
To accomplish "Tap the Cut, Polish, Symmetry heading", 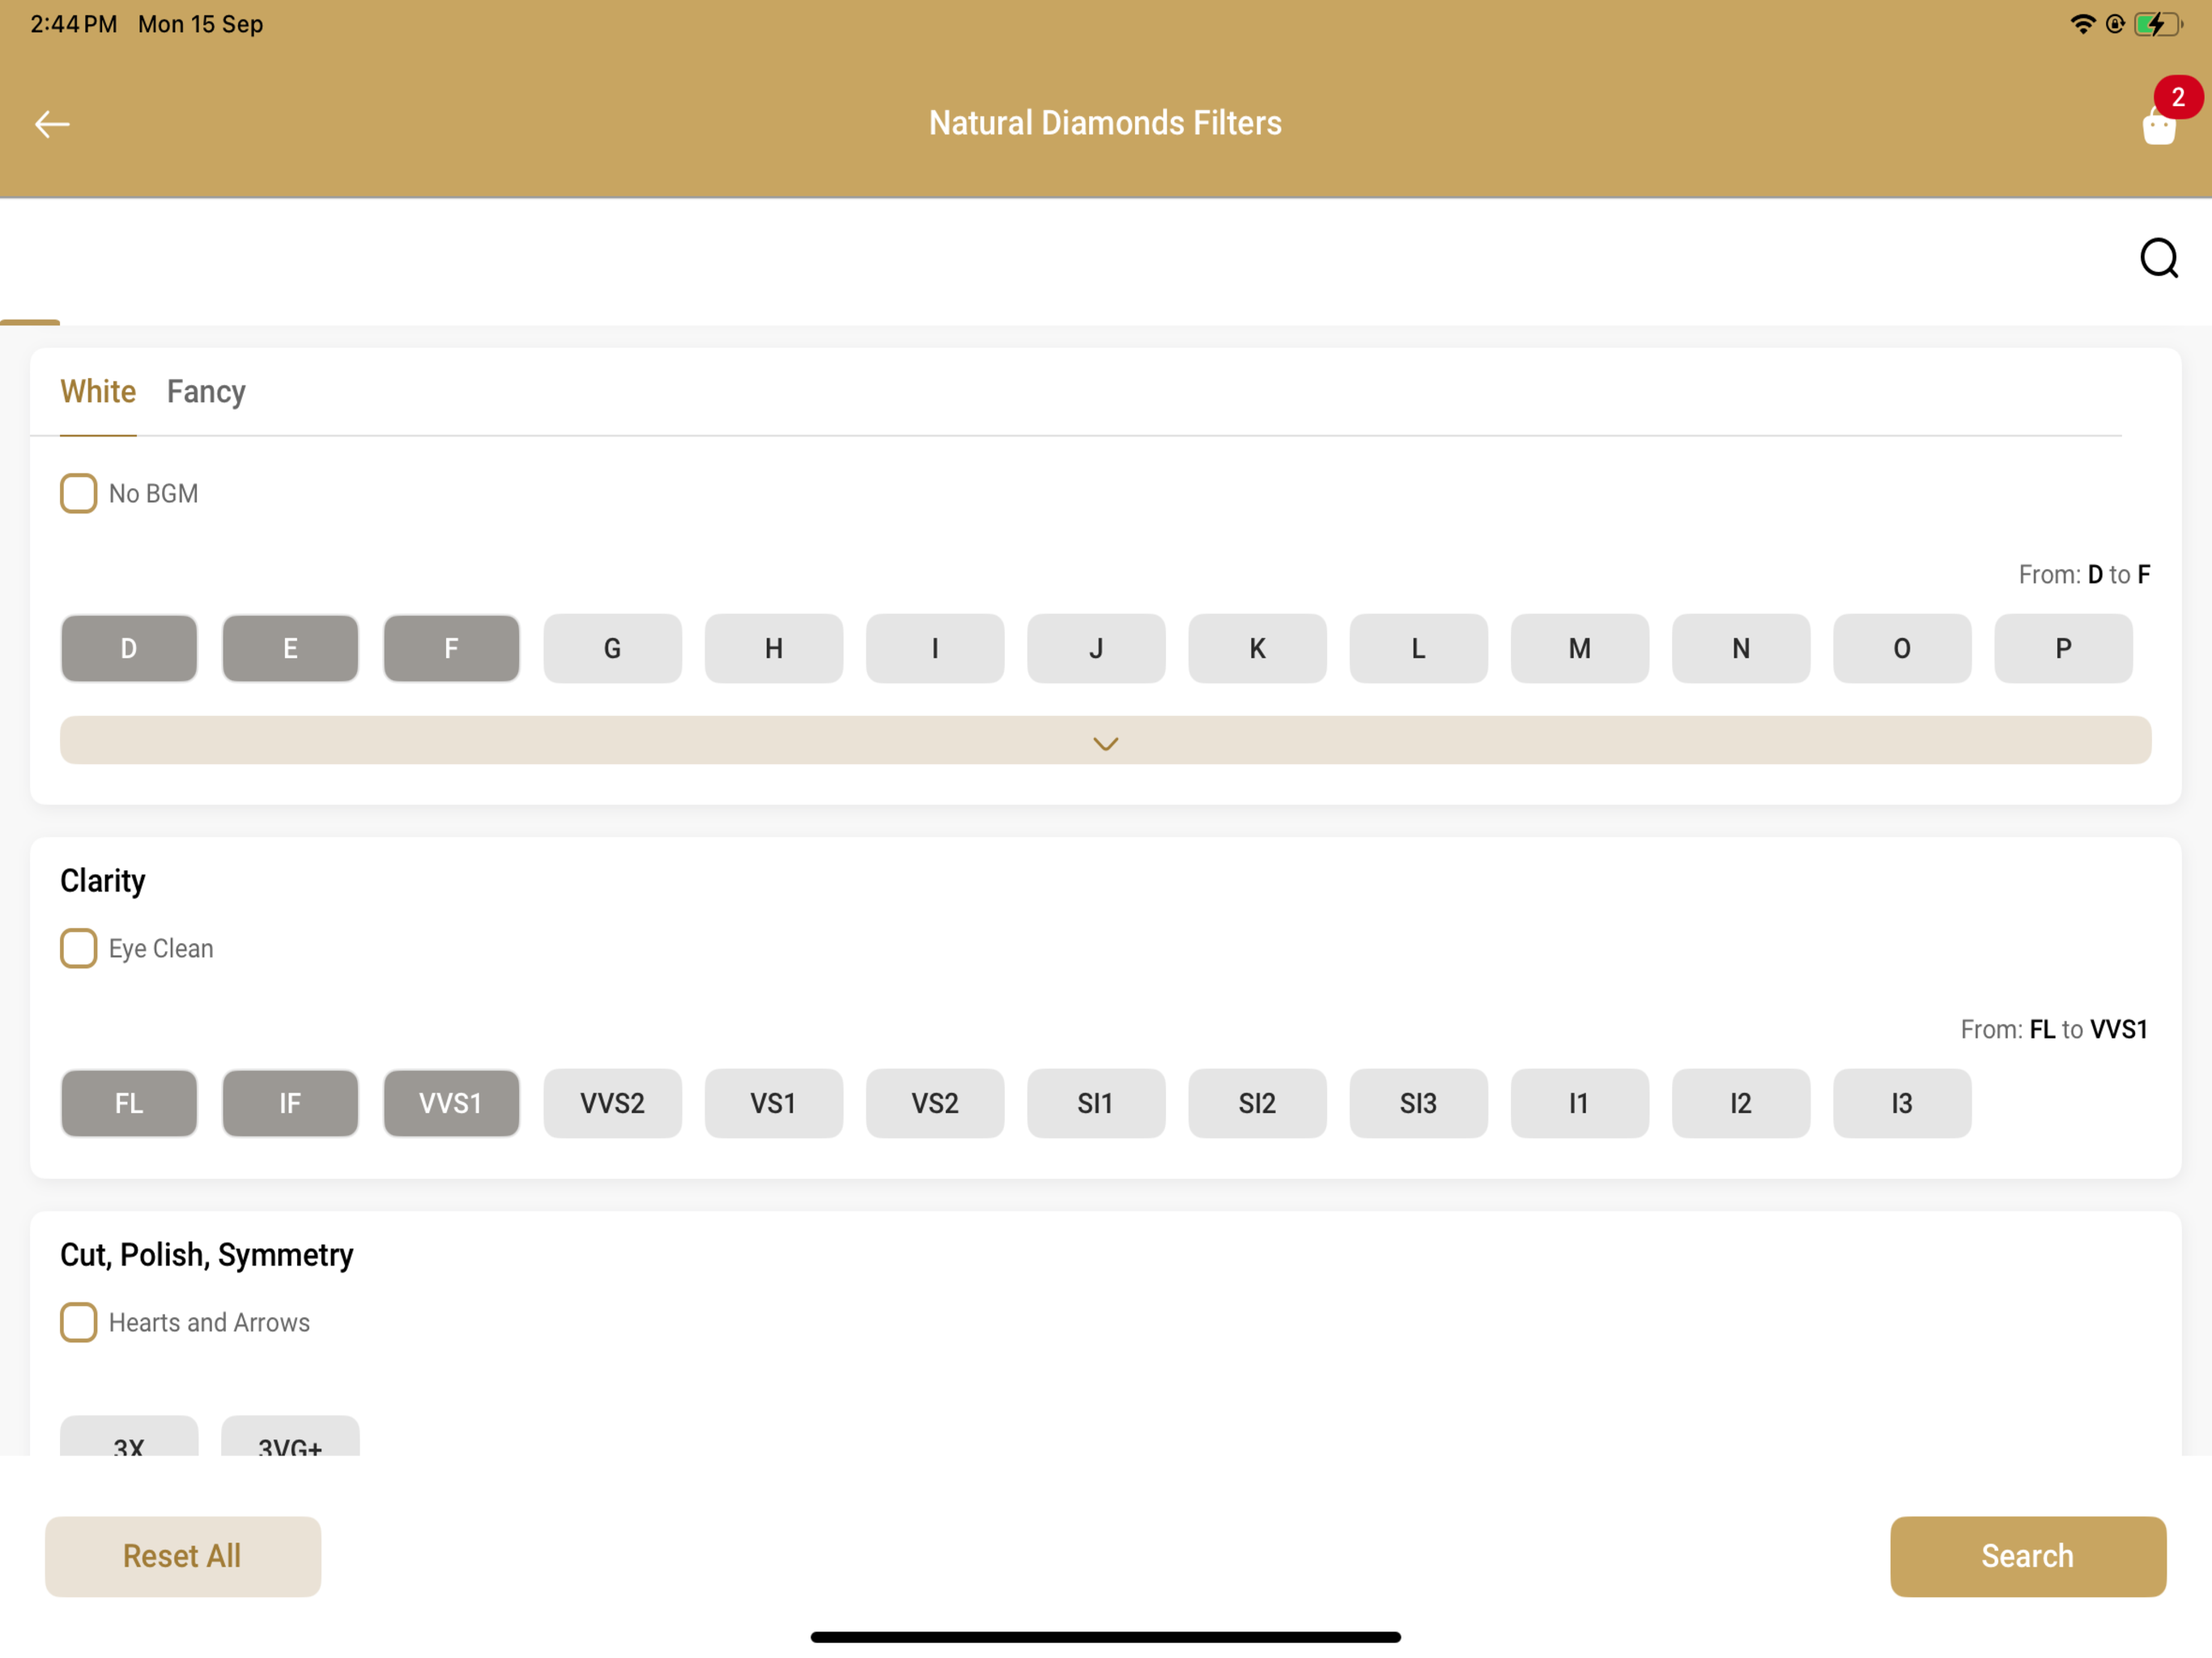I will [x=207, y=1255].
